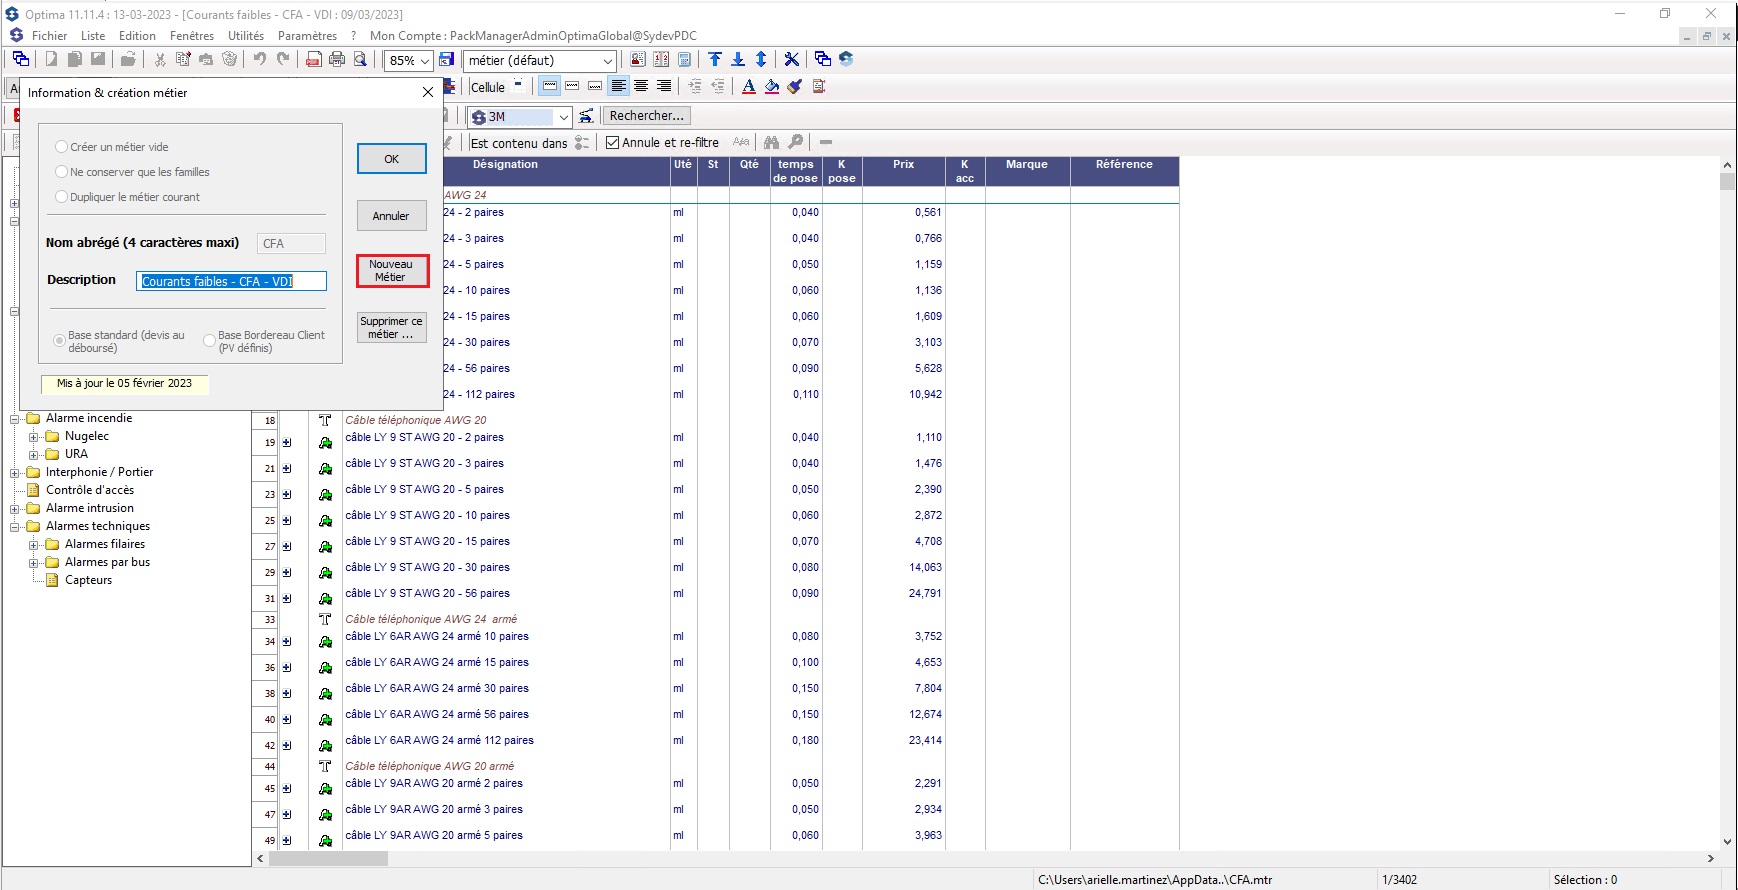Click the 'Nom abrégé' field containing CFA

point(291,244)
